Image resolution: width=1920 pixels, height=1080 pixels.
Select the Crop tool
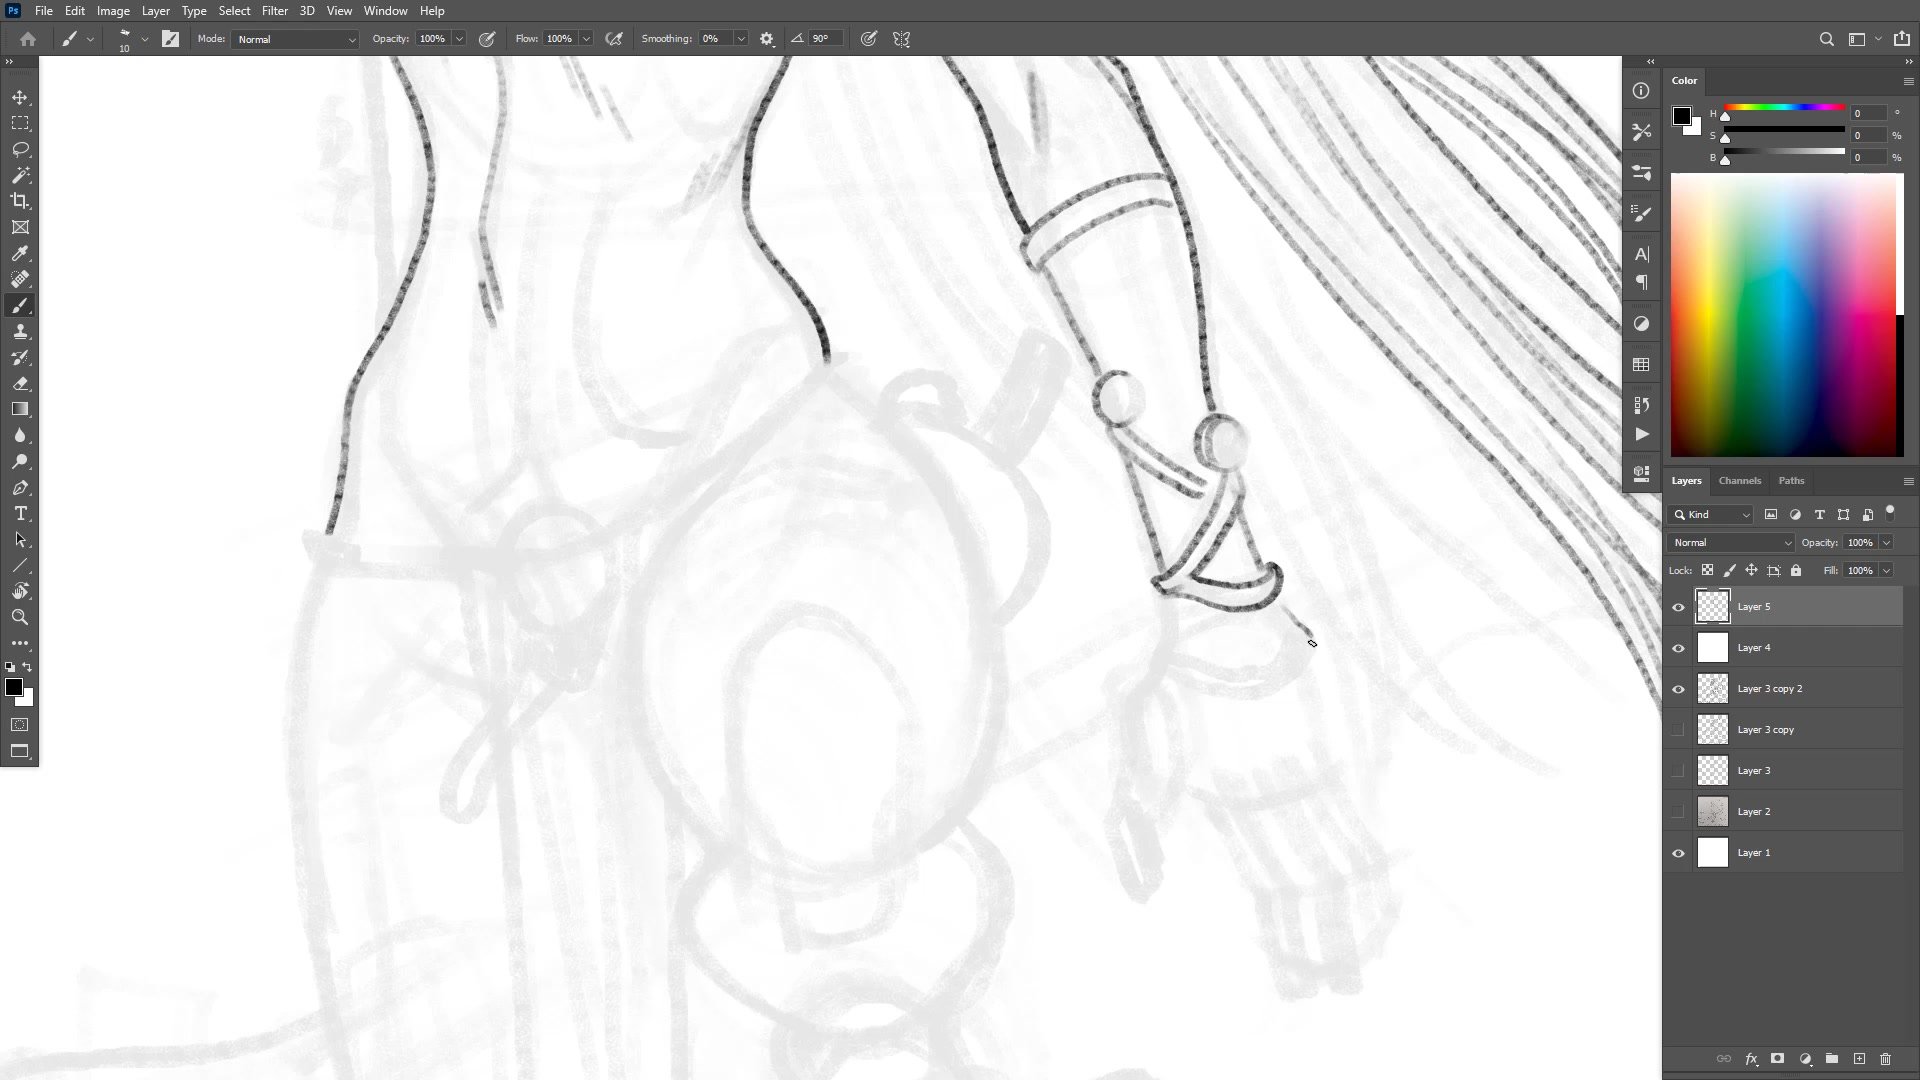20,201
